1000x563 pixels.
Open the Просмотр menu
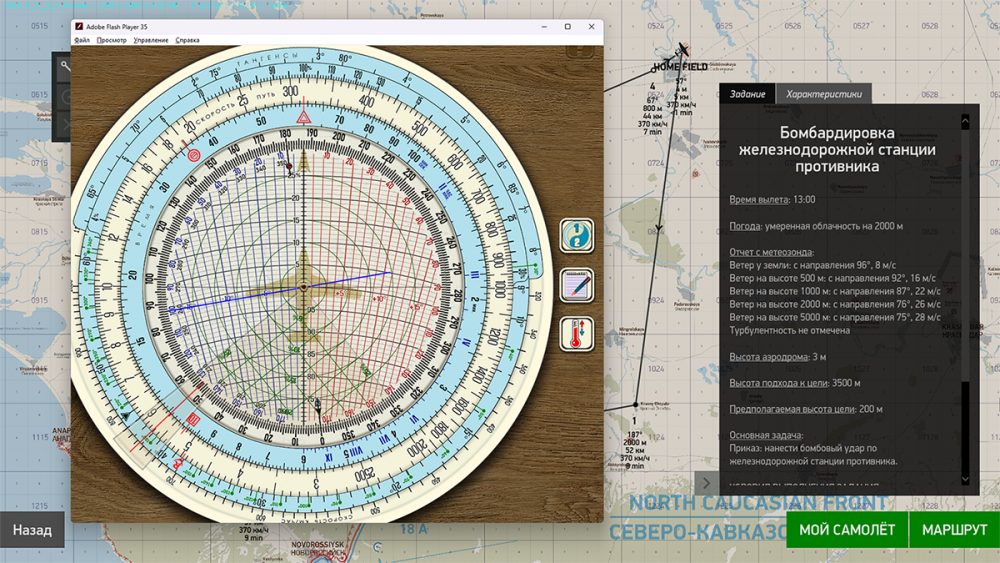[x=111, y=40]
